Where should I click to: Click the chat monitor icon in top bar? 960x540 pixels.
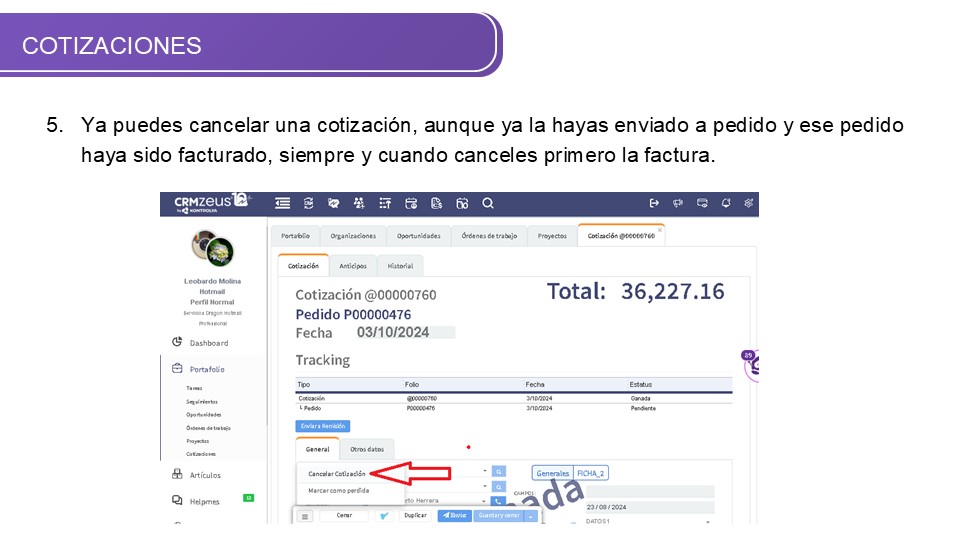(x=702, y=203)
